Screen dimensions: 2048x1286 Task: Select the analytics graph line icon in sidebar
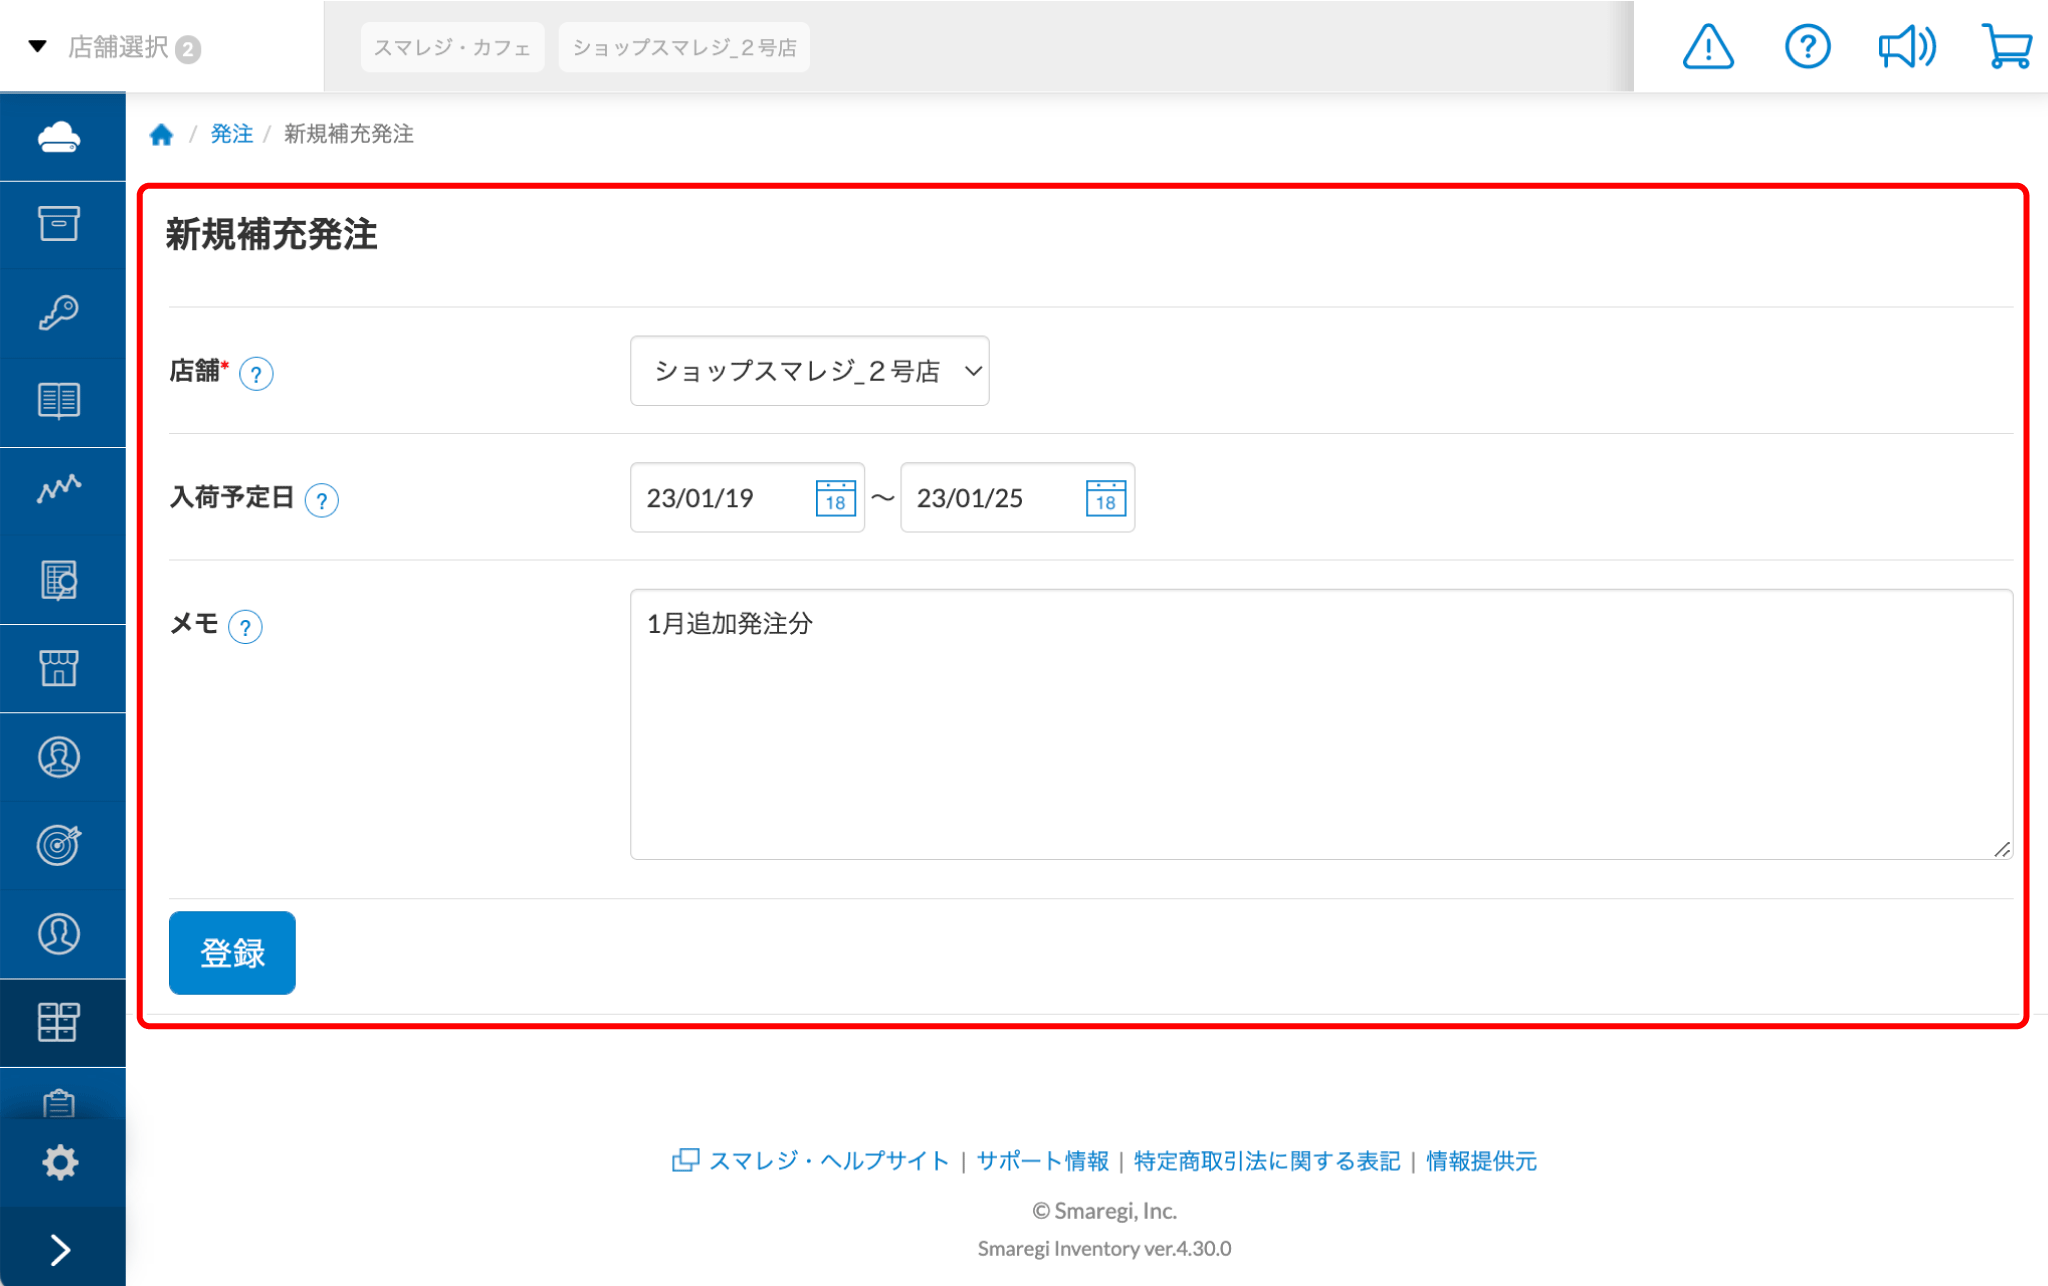[x=60, y=489]
